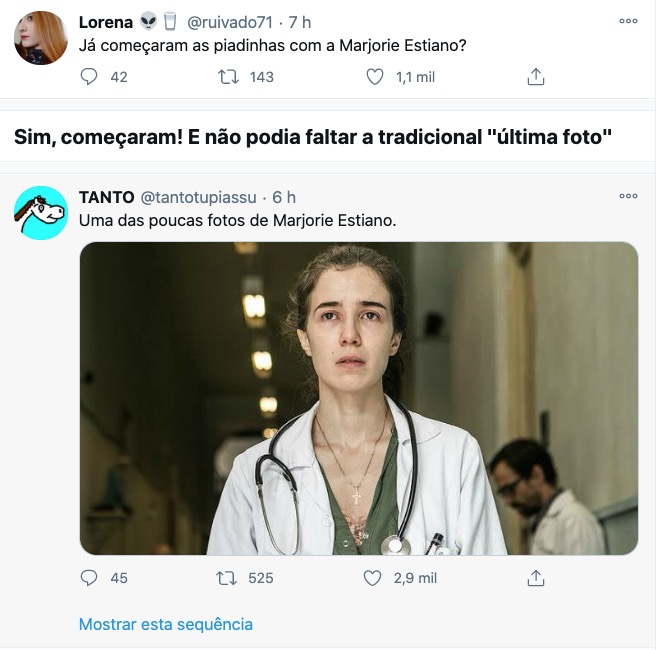659x650 pixels.
Task: Retweet TANTO's tweet with 525 retweets
Action: pos(228,578)
